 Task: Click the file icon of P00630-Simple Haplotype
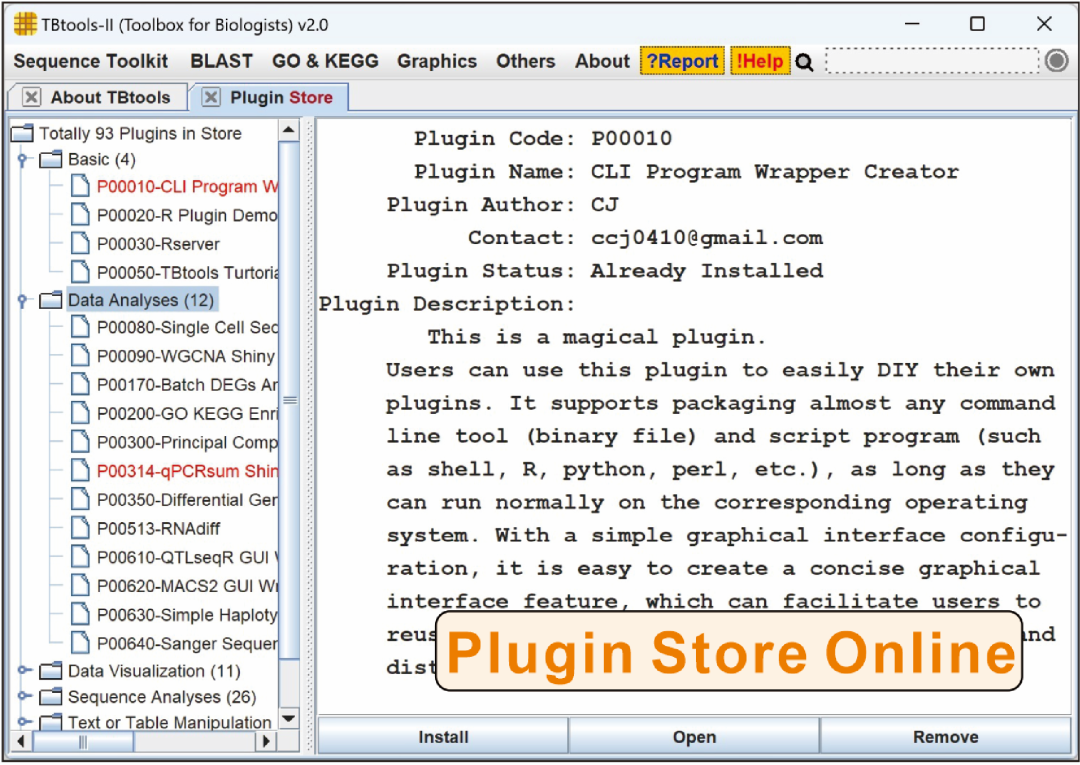[81, 614]
